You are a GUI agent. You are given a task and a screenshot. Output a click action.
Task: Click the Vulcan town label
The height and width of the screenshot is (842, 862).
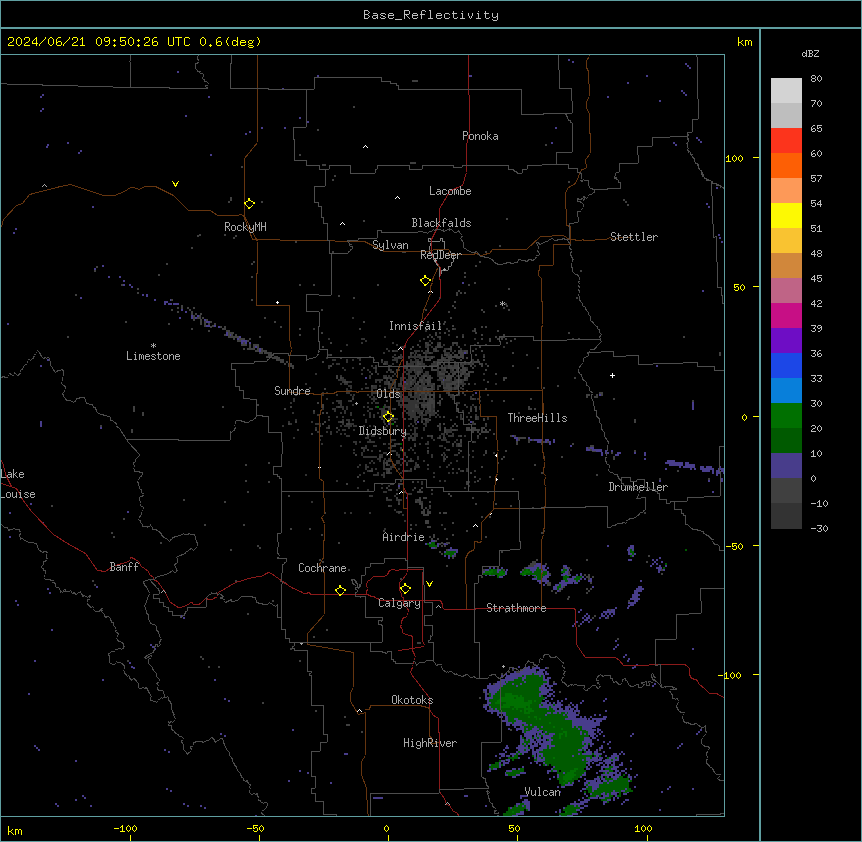point(543,792)
